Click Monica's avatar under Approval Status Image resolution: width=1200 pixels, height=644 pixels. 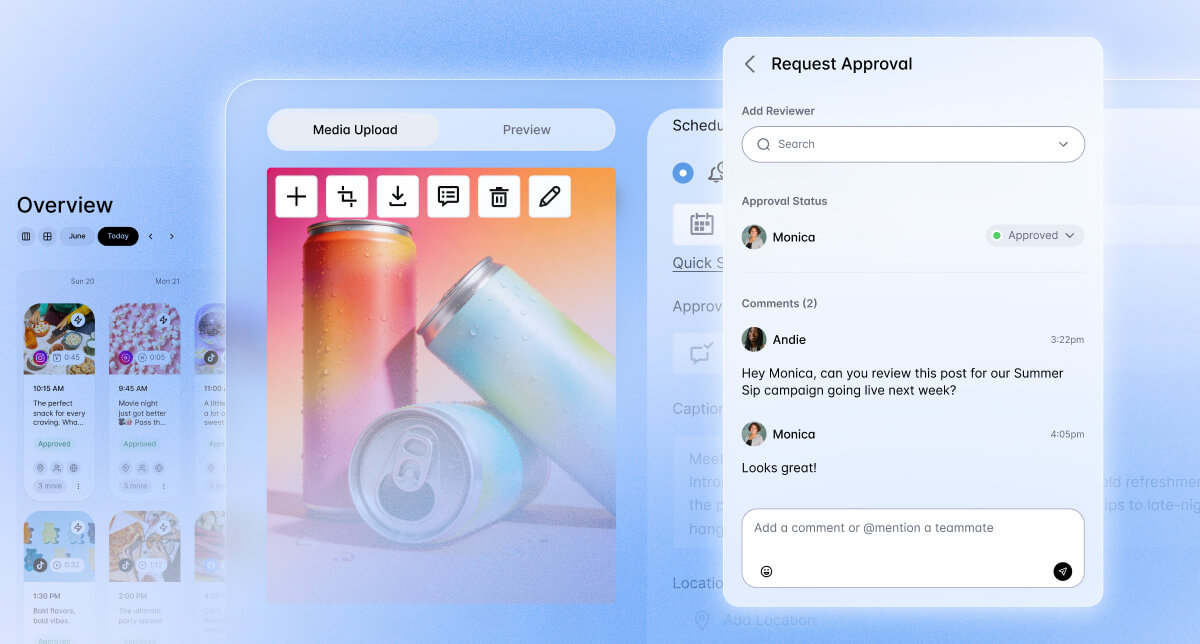pyautogui.click(x=754, y=237)
